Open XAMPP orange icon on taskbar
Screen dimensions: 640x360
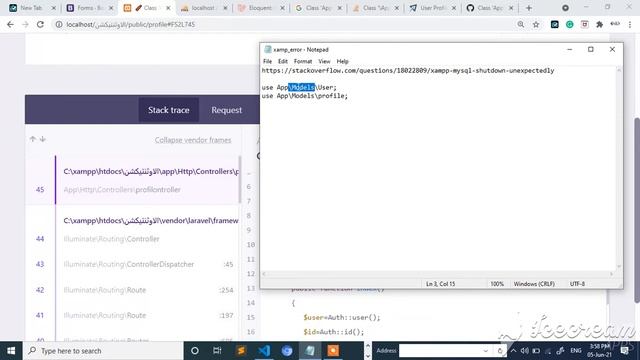(x=333, y=351)
